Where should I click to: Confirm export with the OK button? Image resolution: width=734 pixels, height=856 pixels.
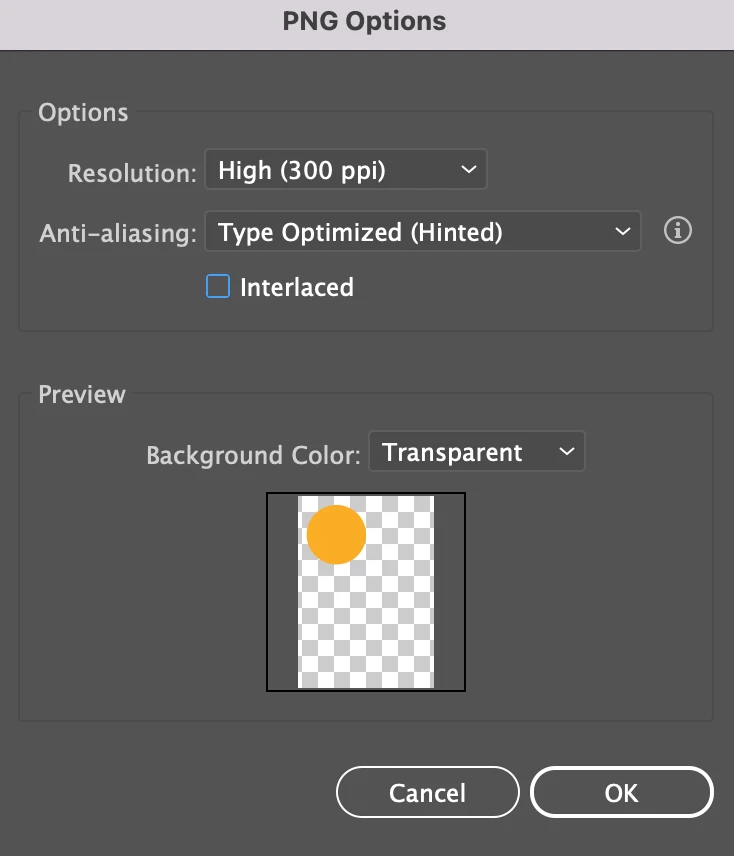(622, 792)
